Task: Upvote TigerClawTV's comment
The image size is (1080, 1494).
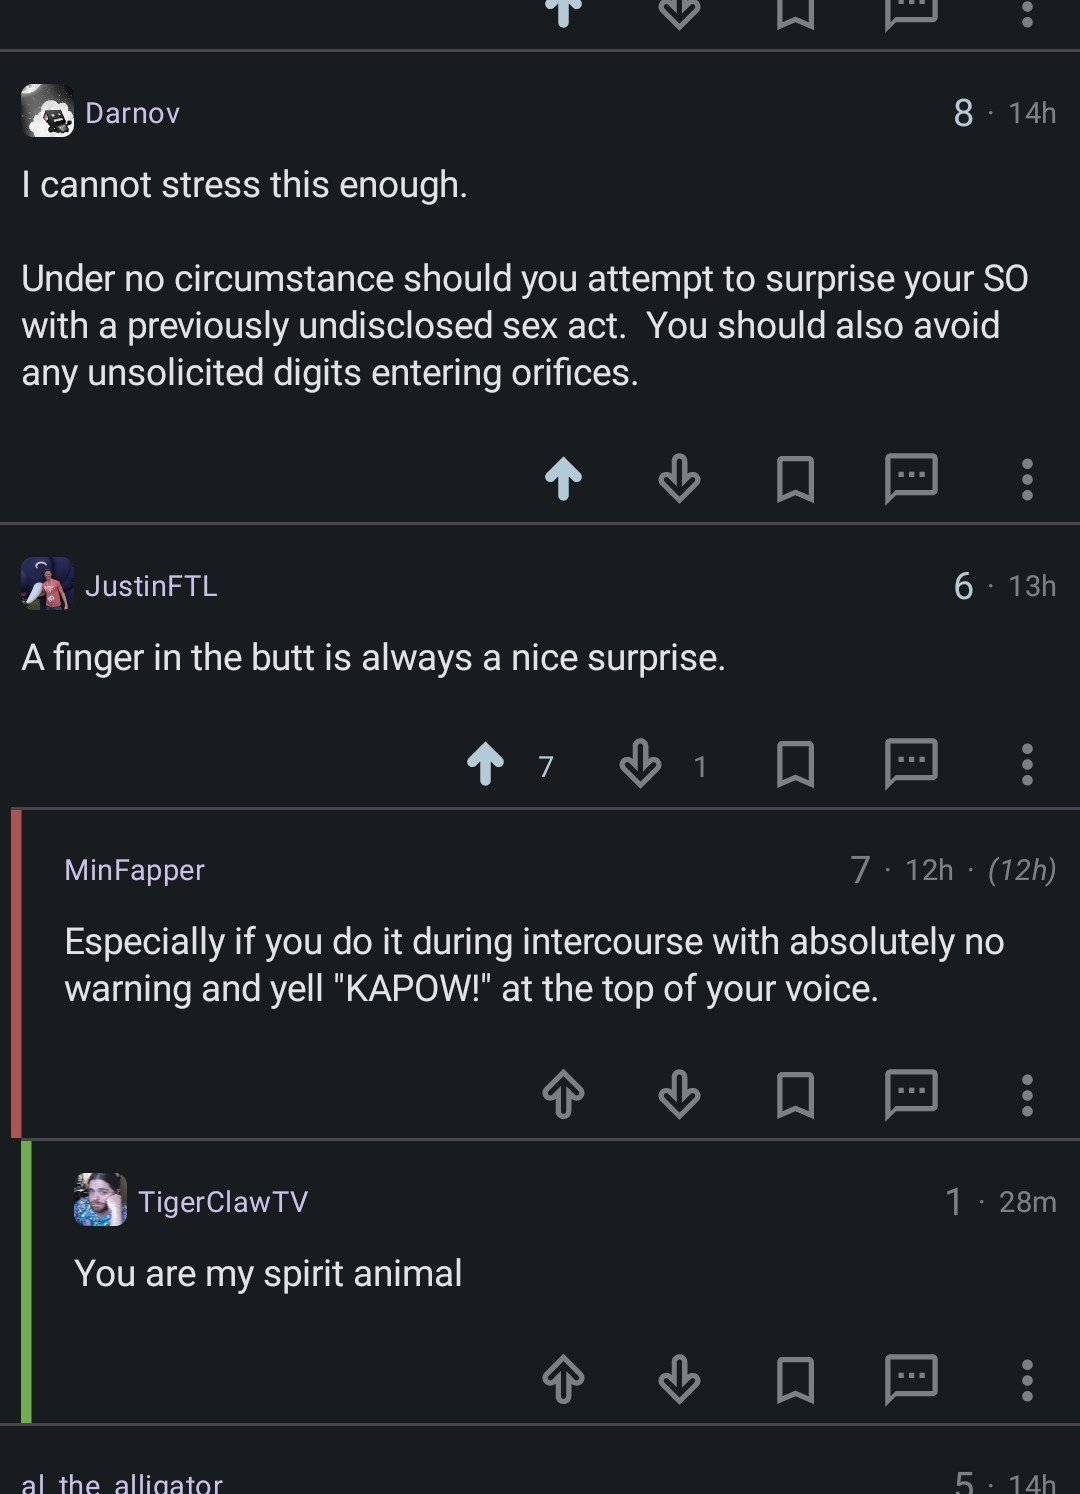Action: tap(563, 1379)
